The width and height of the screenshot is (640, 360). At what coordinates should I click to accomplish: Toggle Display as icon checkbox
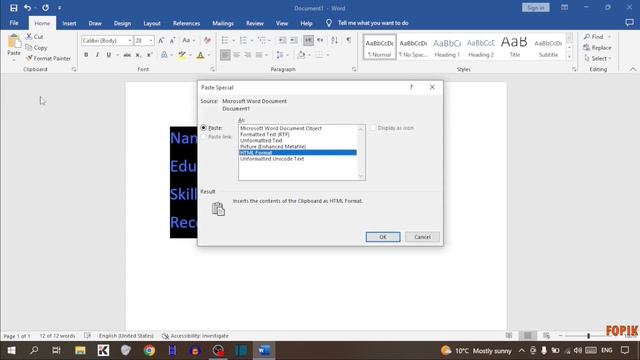pos(373,128)
